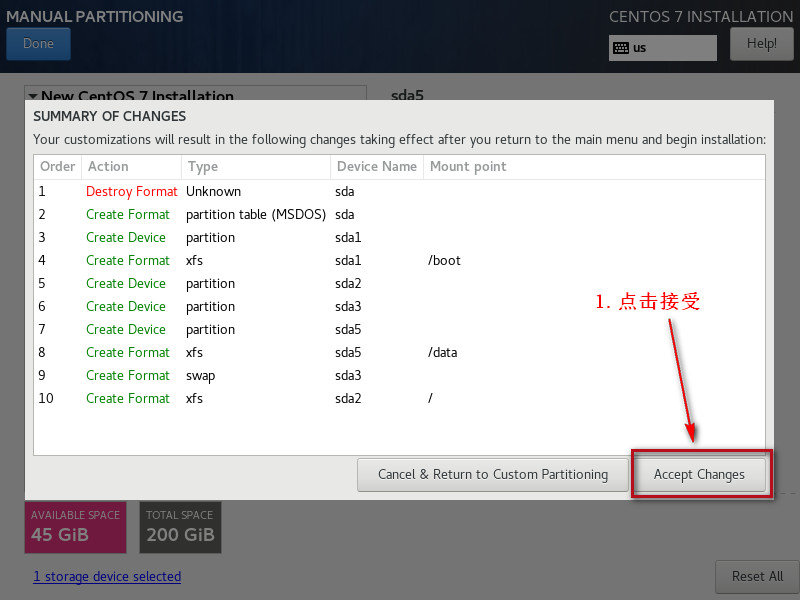Collapse the New CentOS 7 Installation expander

(33, 96)
